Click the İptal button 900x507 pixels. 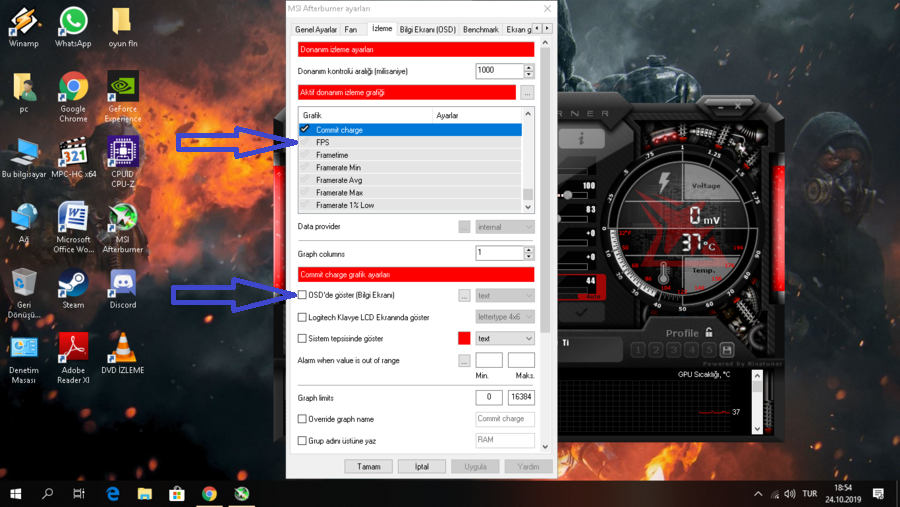coord(421,467)
